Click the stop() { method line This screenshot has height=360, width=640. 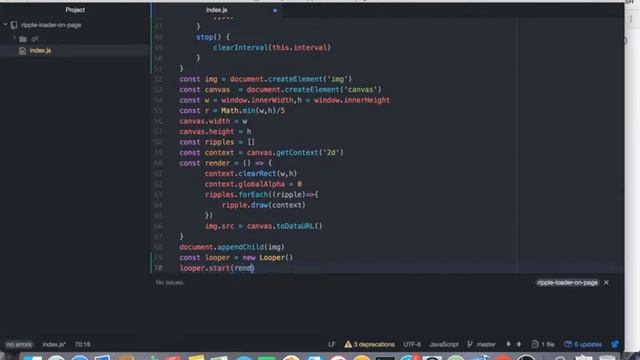coord(213,37)
